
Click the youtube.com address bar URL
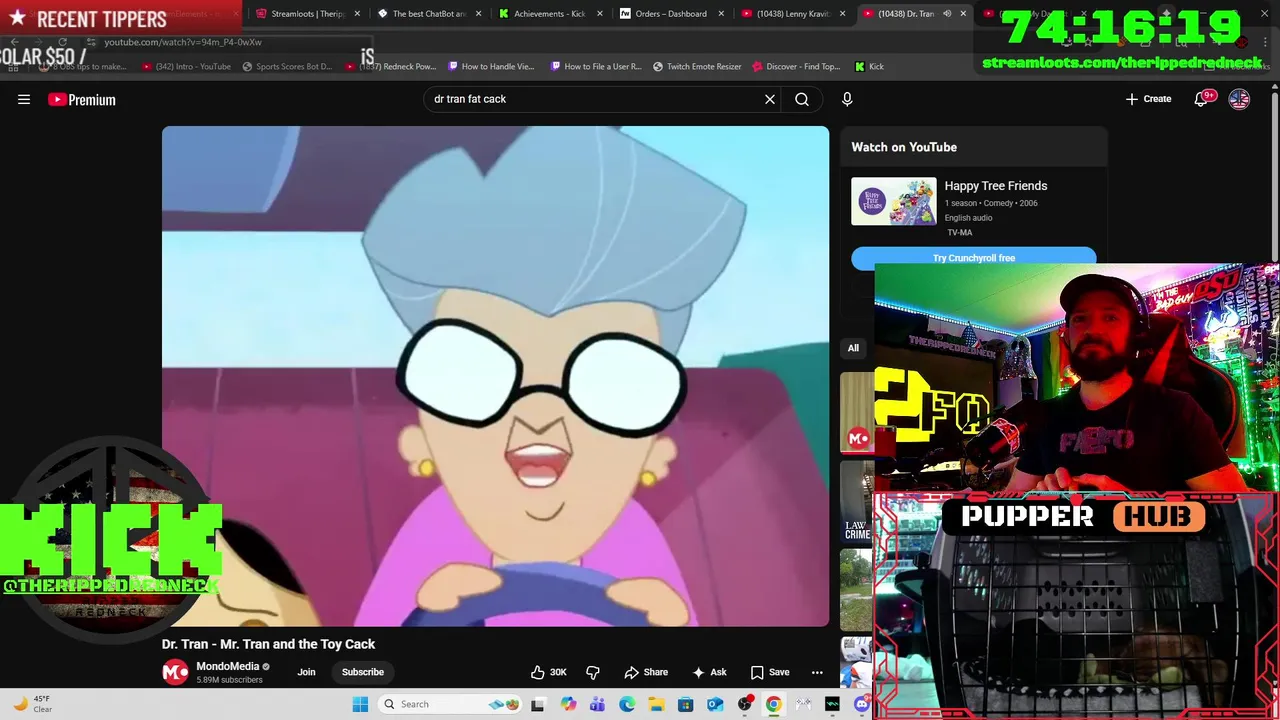(x=183, y=42)
